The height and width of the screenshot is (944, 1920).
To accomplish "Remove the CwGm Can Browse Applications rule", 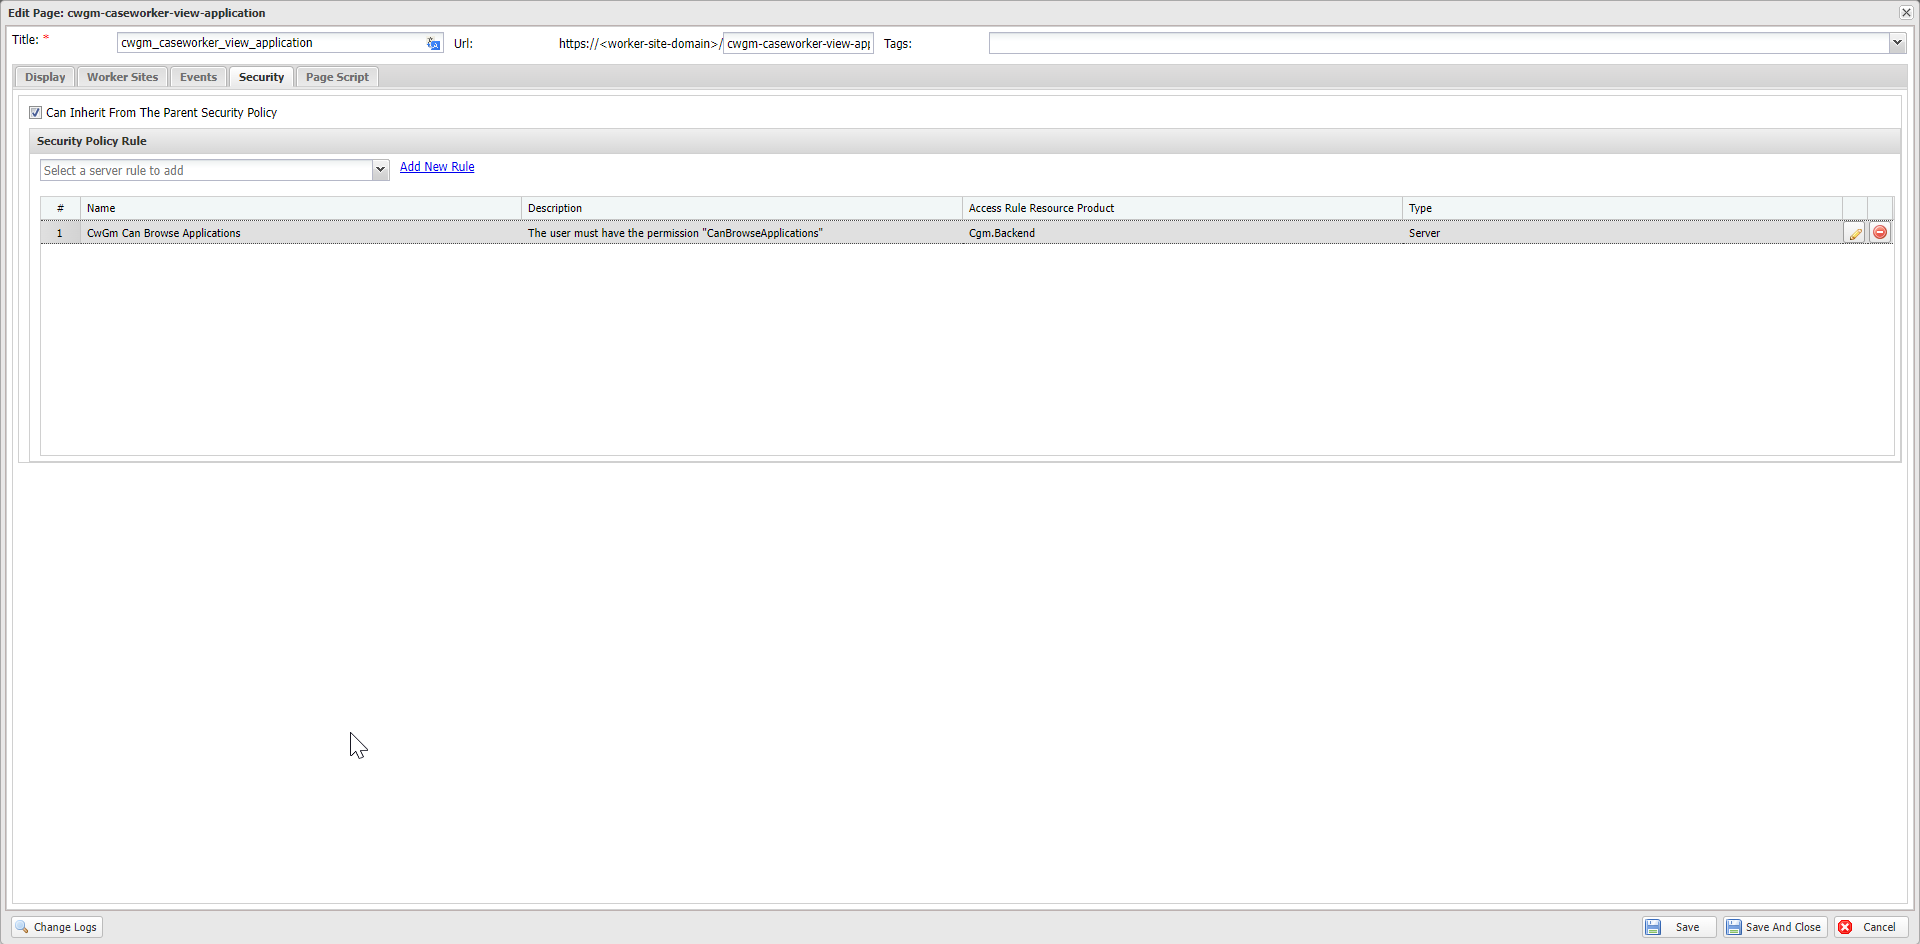I will [1880, 233].
